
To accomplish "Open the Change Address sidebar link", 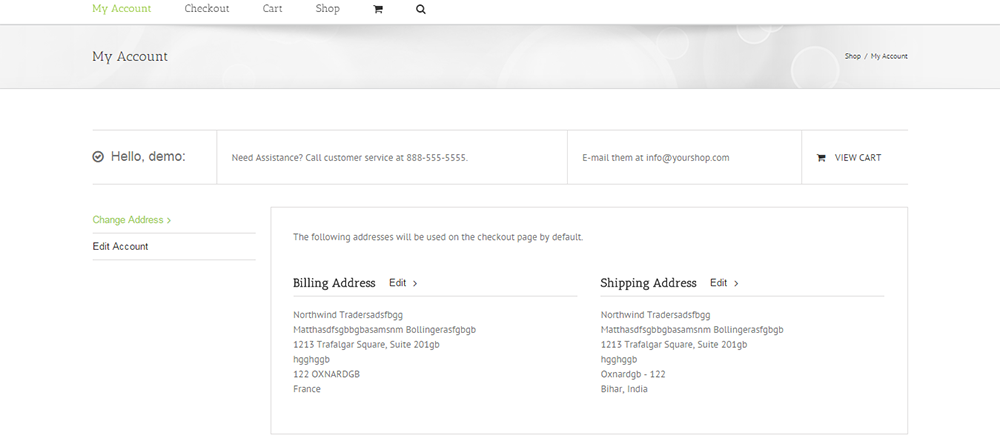I will click(128, 220).
